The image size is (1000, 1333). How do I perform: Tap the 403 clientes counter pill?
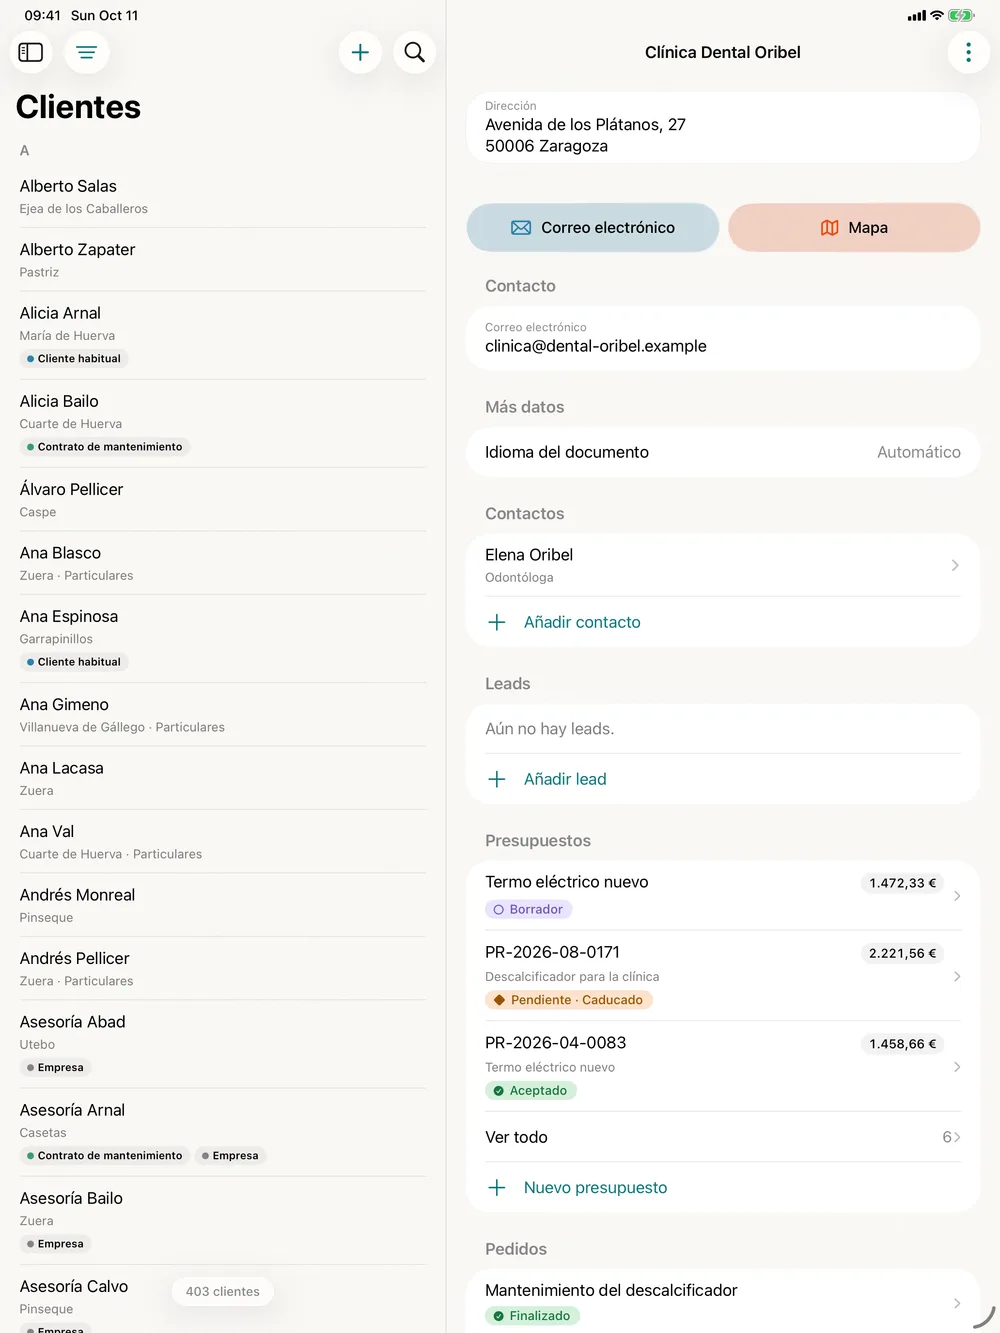coord(223,1291)
